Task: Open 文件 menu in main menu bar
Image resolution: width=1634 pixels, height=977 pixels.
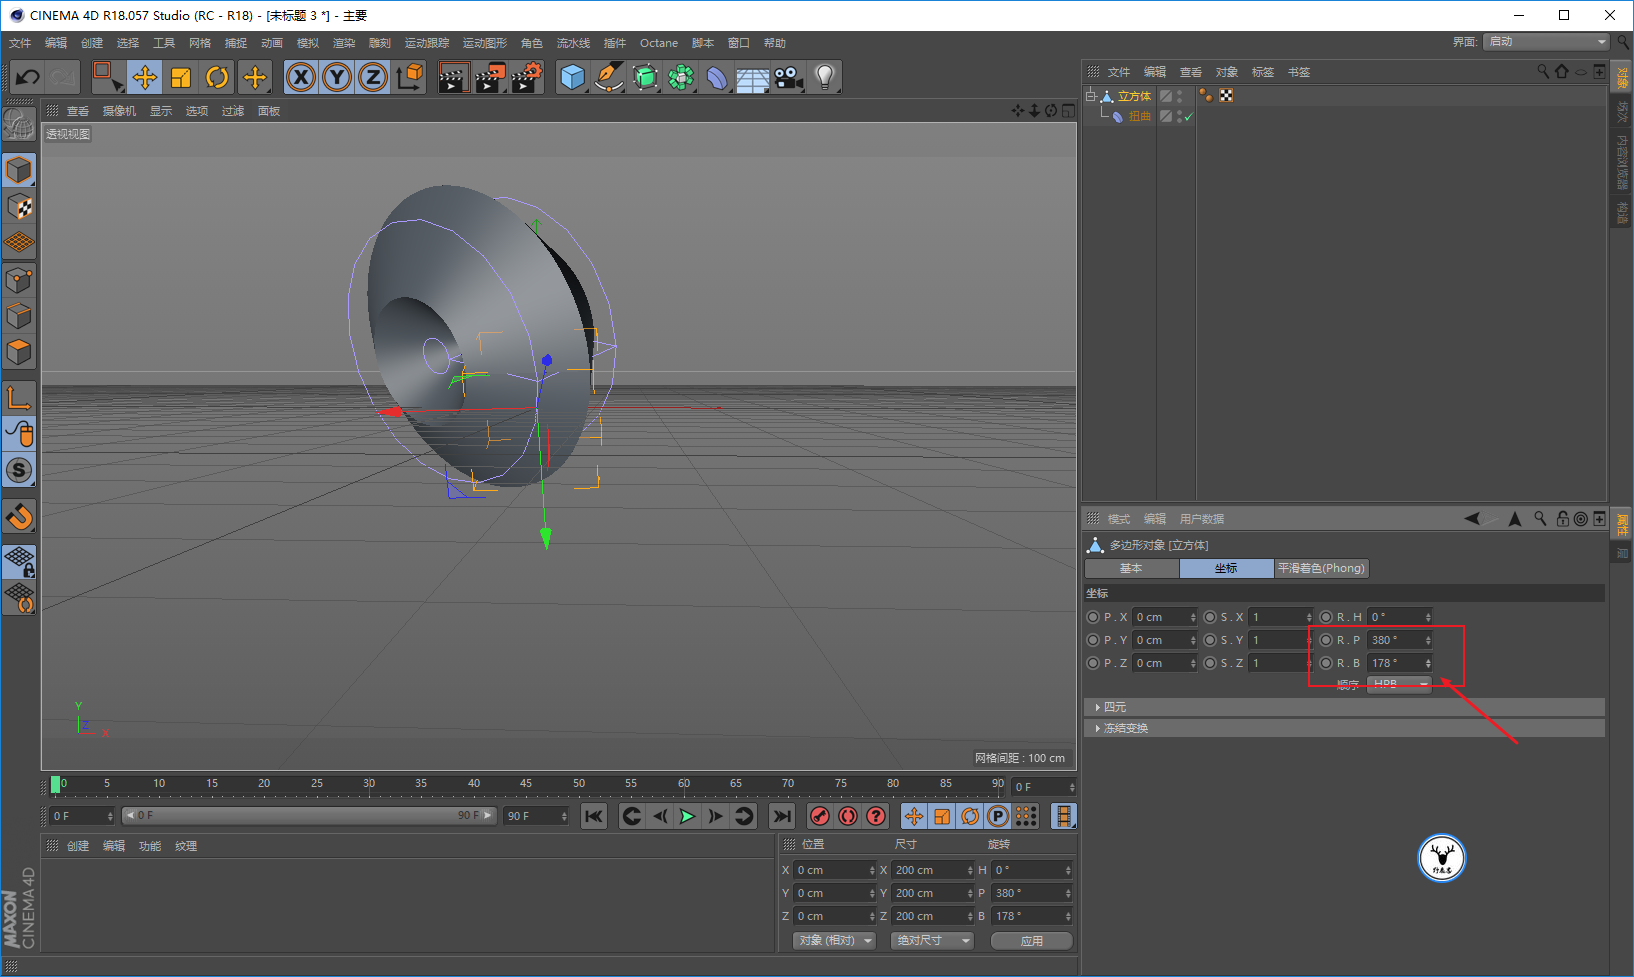Action: (x=20, y=43)
